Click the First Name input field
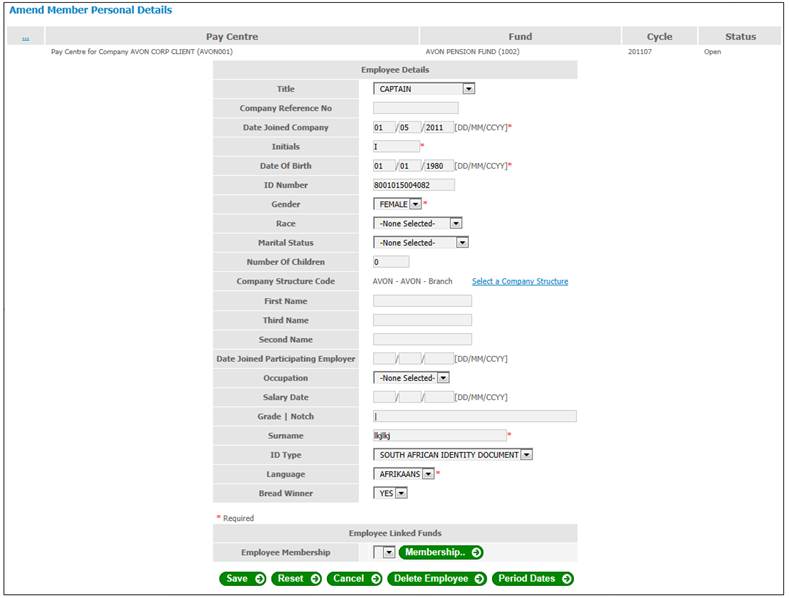789x598 pixels. click(422, 301)
